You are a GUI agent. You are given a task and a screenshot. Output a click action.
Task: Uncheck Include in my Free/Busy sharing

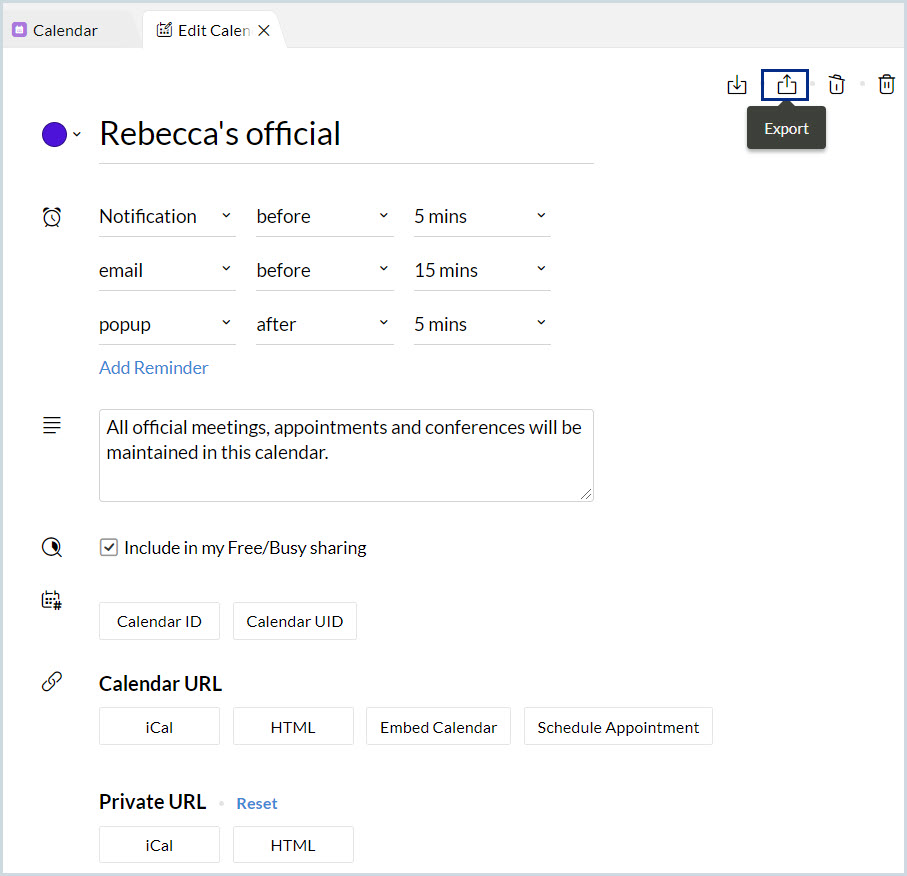tap(109, 548)
